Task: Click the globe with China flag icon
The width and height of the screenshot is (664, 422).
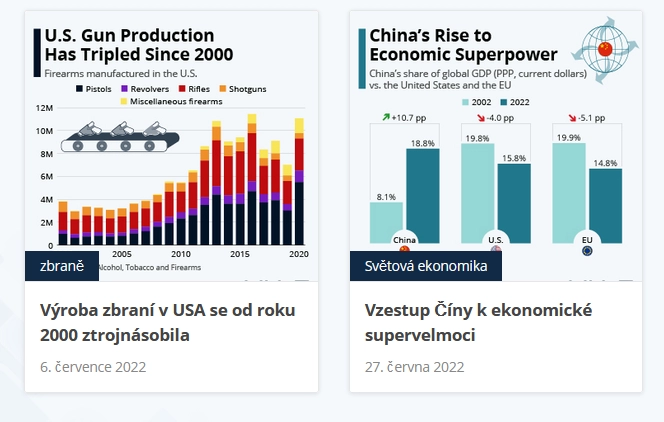Action: tap(604, 46)
